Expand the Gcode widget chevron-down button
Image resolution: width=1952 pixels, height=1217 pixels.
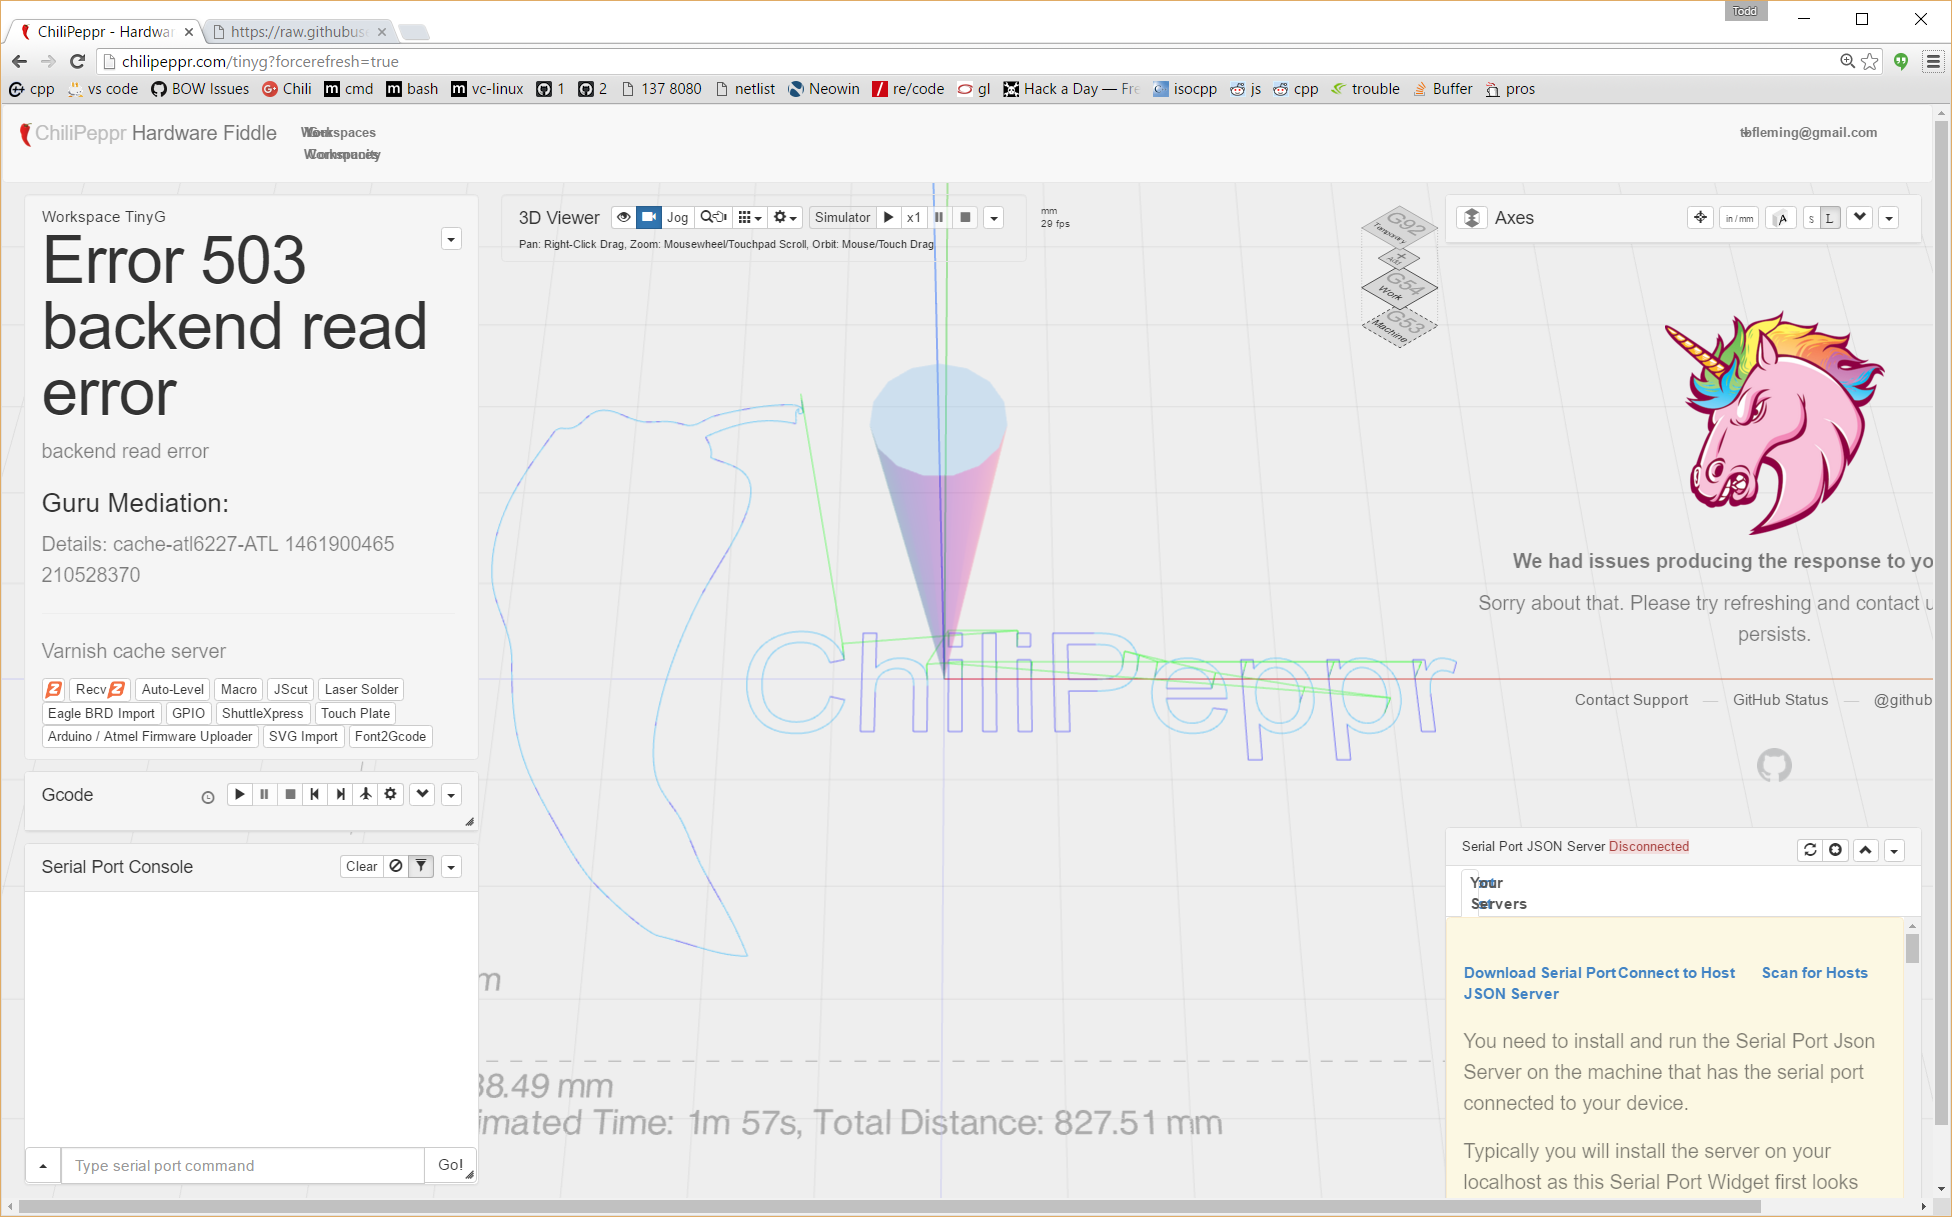423,794
